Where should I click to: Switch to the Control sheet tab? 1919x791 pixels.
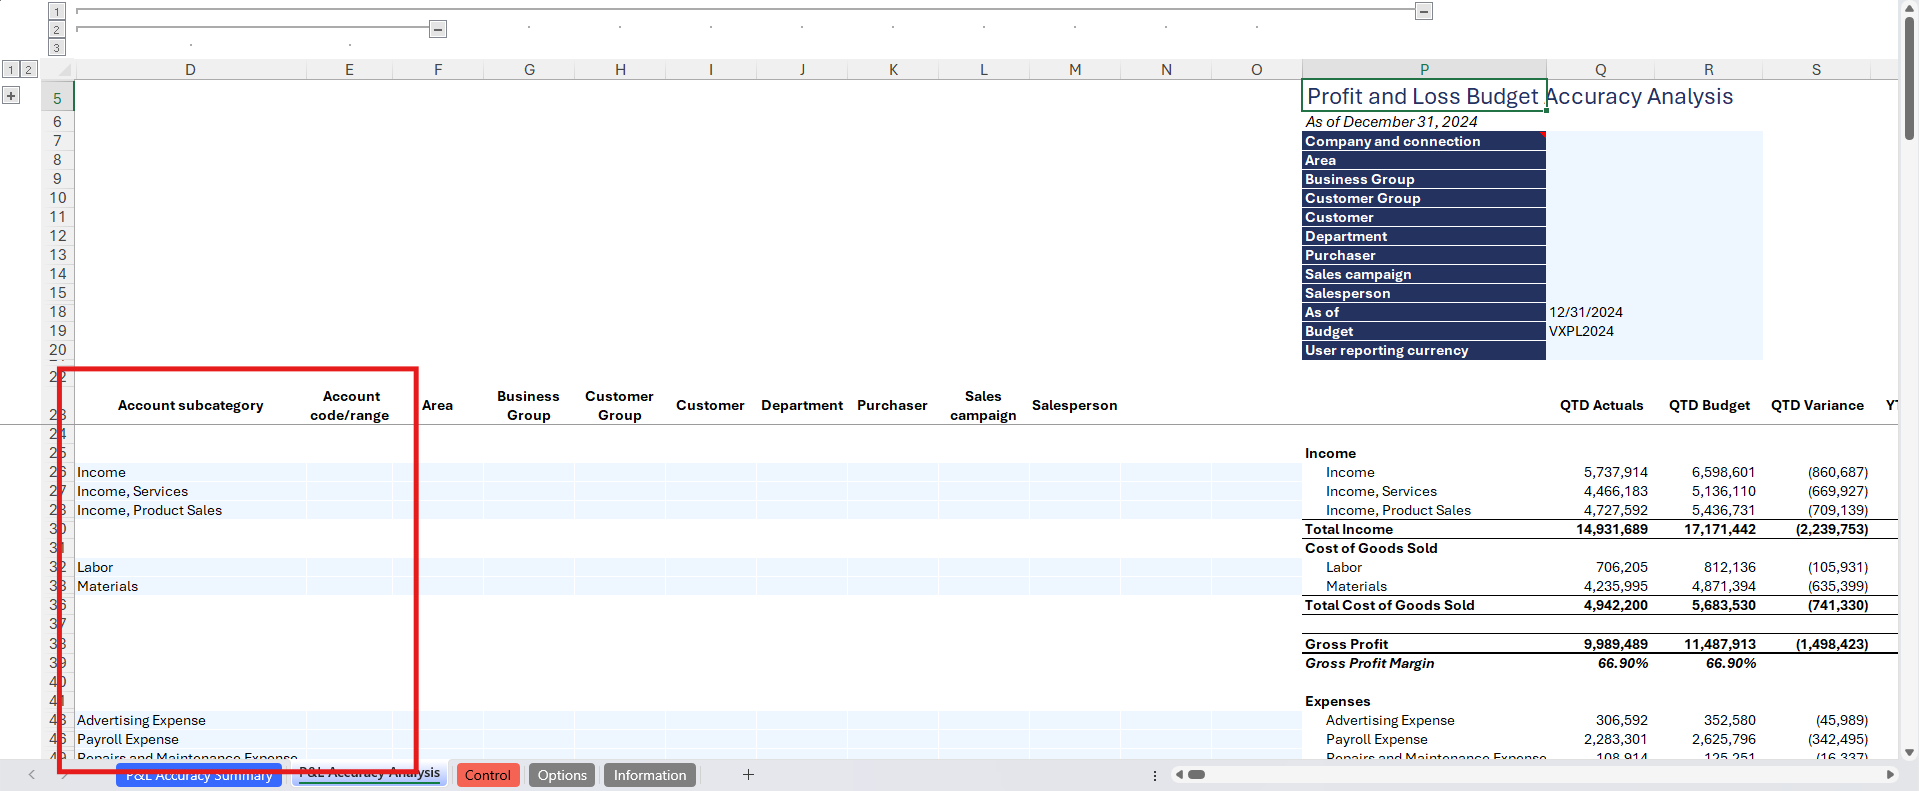[x=488, y=775]
